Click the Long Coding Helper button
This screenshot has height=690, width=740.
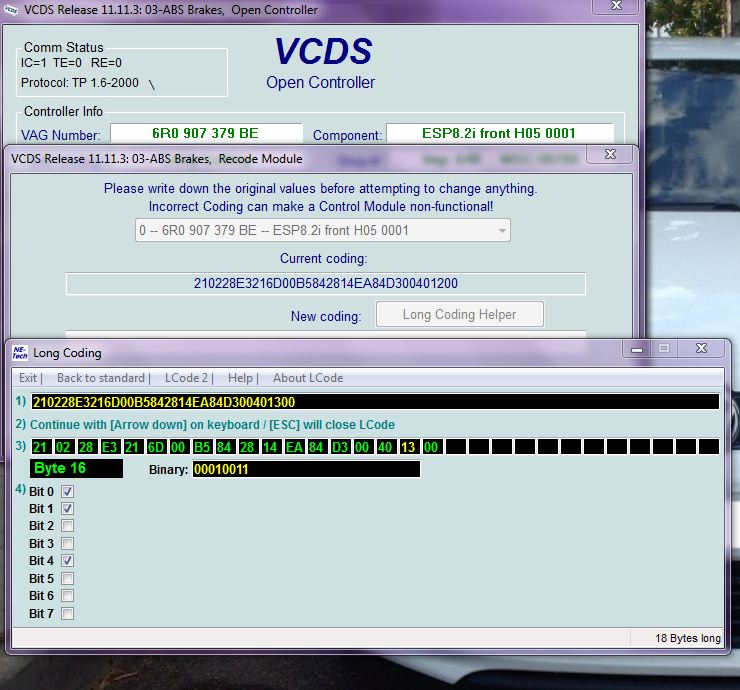460,314
